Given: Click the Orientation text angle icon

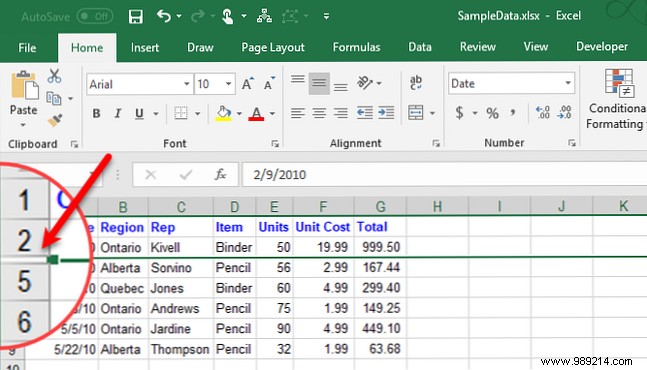Looking at the screenshot, I should click(x=365, y=83).
